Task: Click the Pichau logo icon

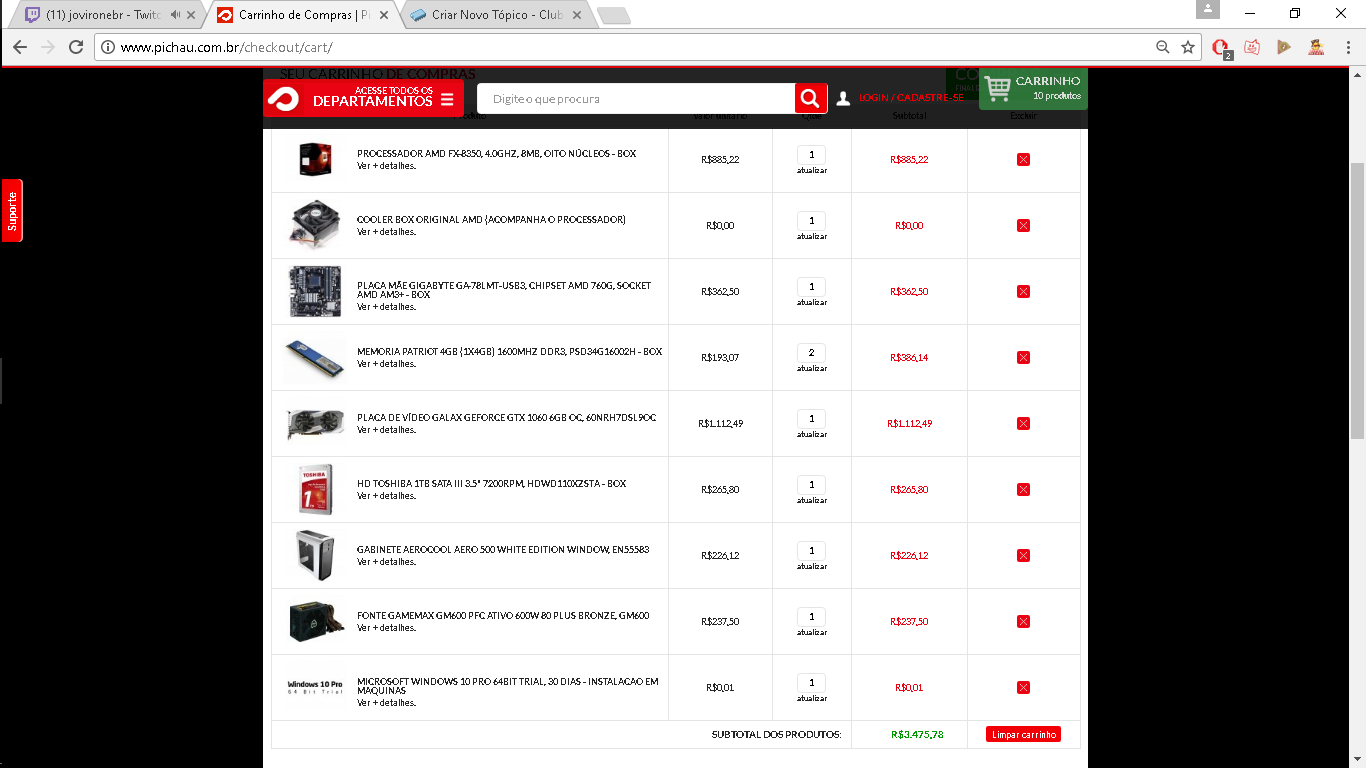Action: point(283,99)
